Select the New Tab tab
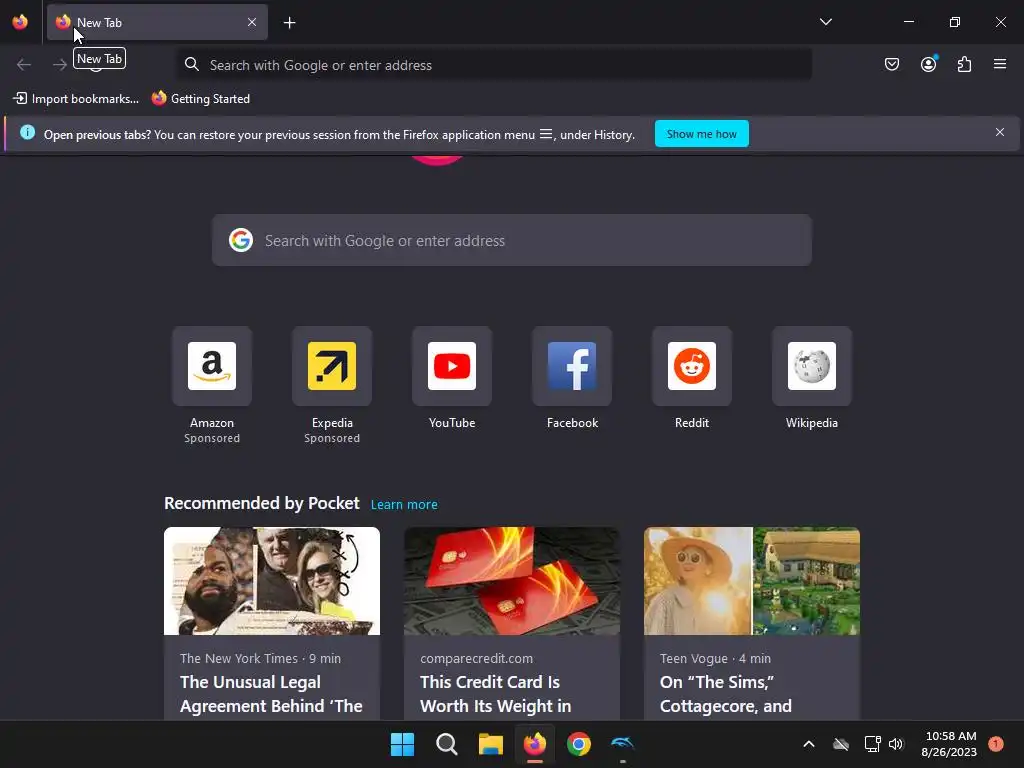The image size is (1024, 768). (x=157, y=22)
